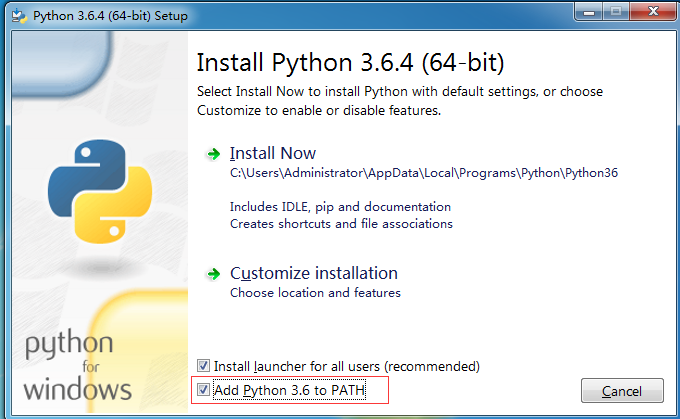Click Install launcher for all users label
Viewport: 680px width, 419px height.
347,367
